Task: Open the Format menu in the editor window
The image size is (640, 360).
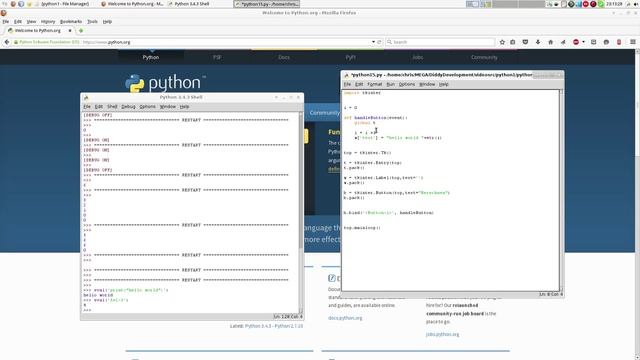Action: pyautogui.click(x=374, y=84)
